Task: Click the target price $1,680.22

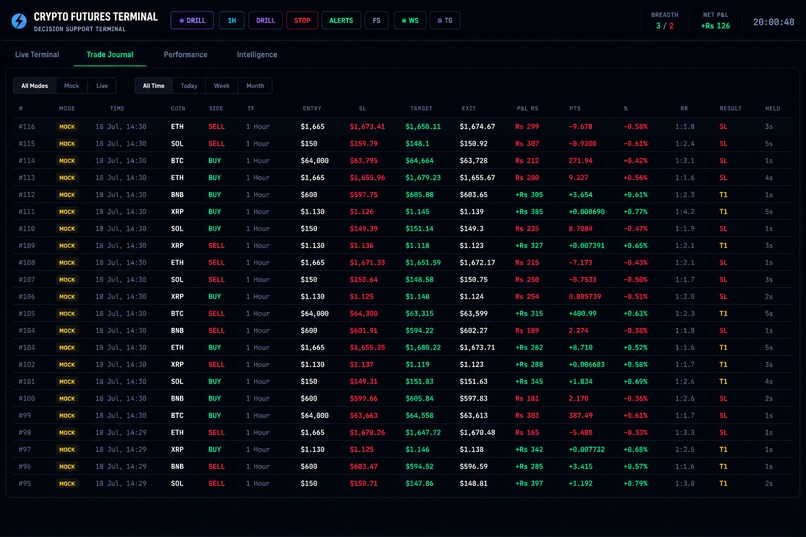Action: (423, 347)
